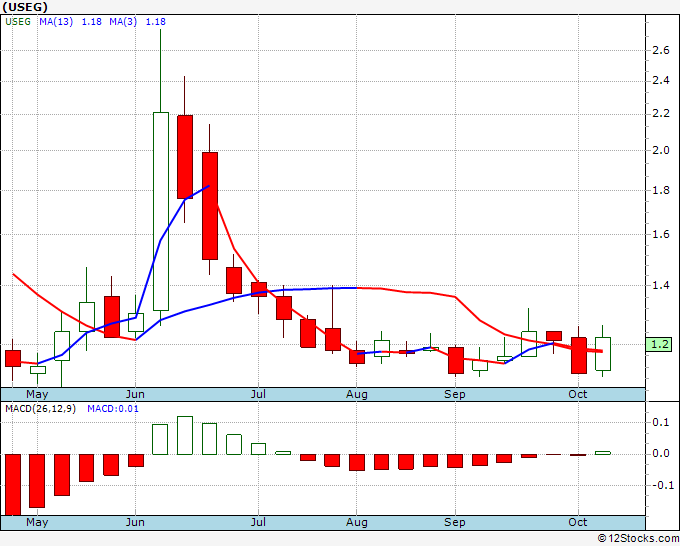Screen dimensions: 680x546
Task: Click the Aug label under the price chart
Action: tap(357, 394)
